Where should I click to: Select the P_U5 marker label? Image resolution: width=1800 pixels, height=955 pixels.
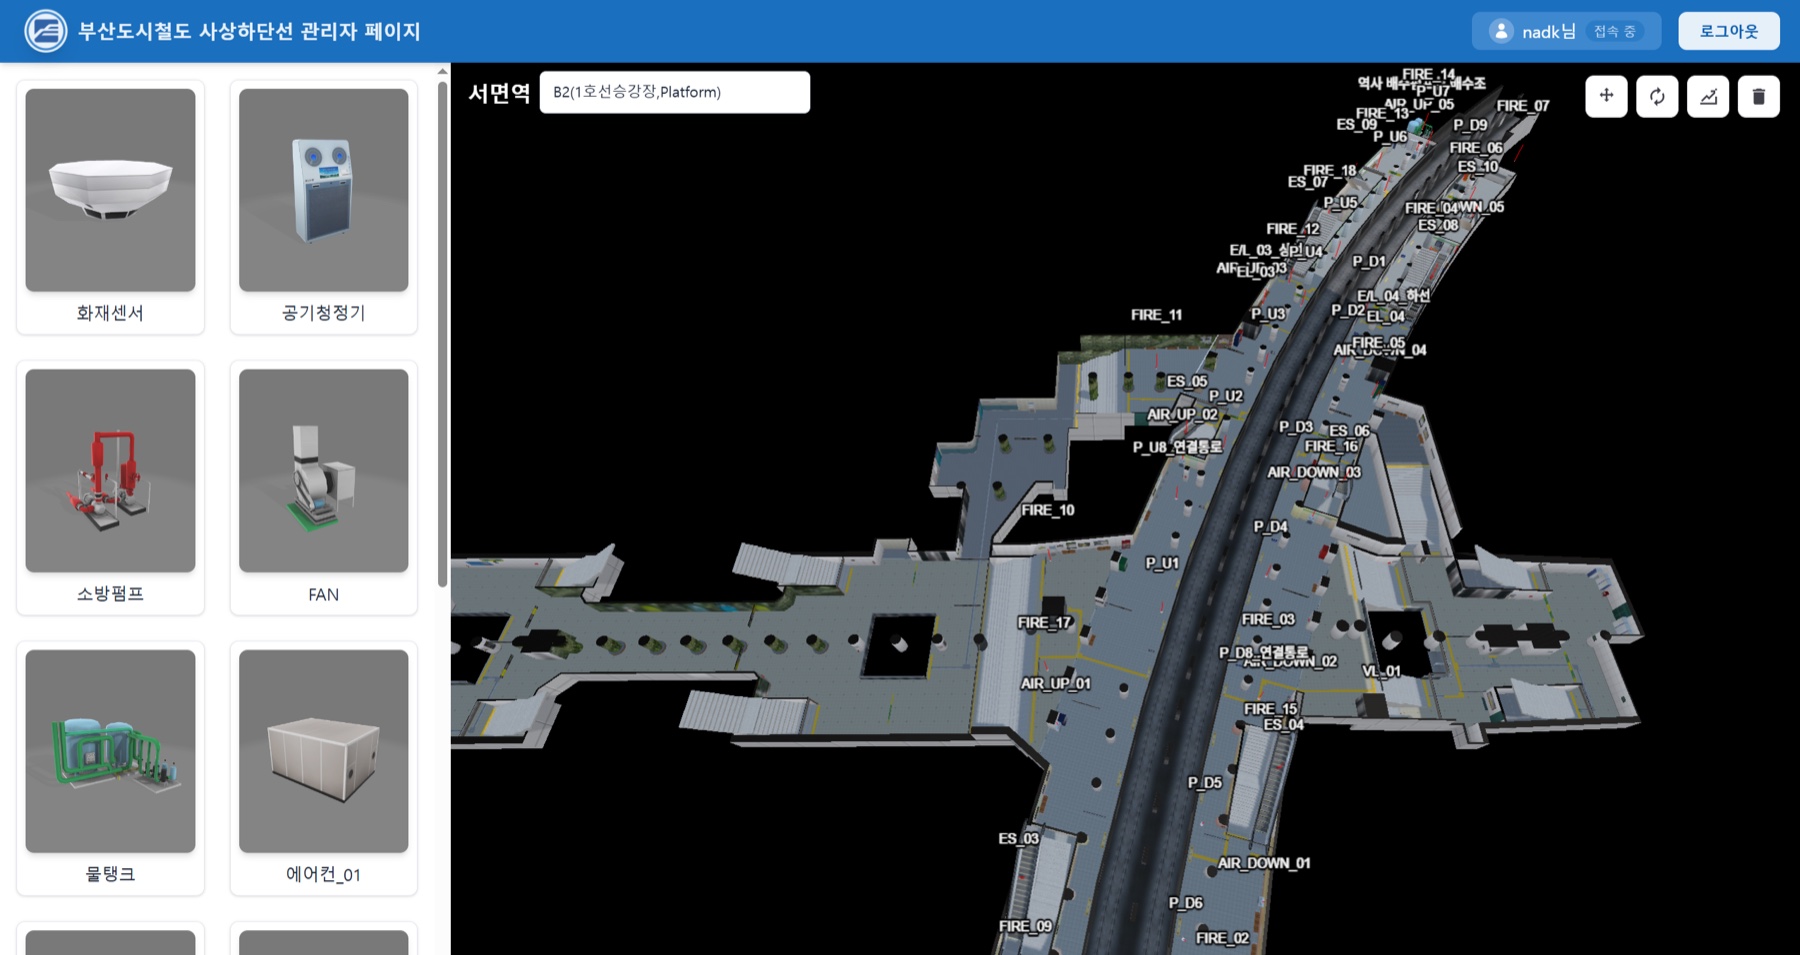[x=1341, y=203]
